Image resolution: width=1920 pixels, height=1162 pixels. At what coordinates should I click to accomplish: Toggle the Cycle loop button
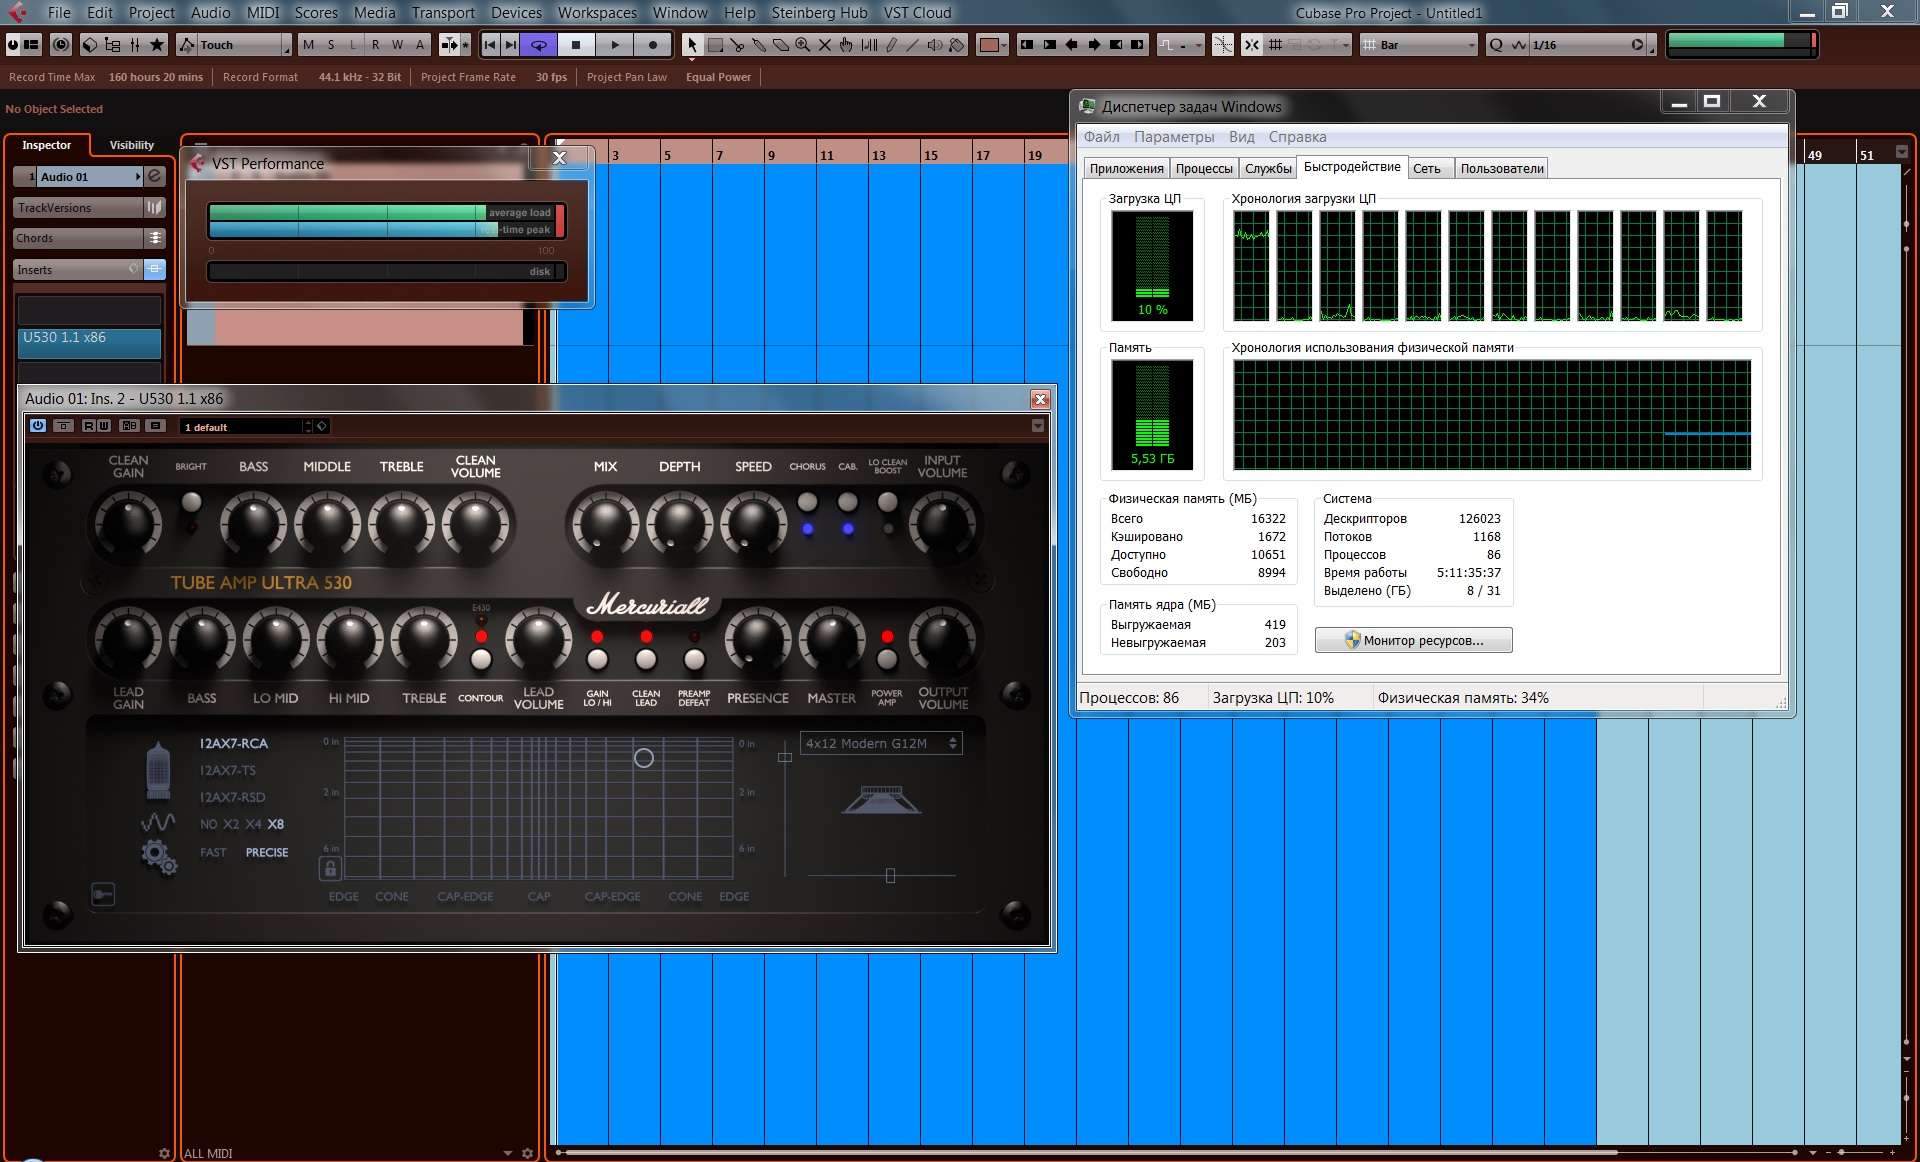click(539, 45)
